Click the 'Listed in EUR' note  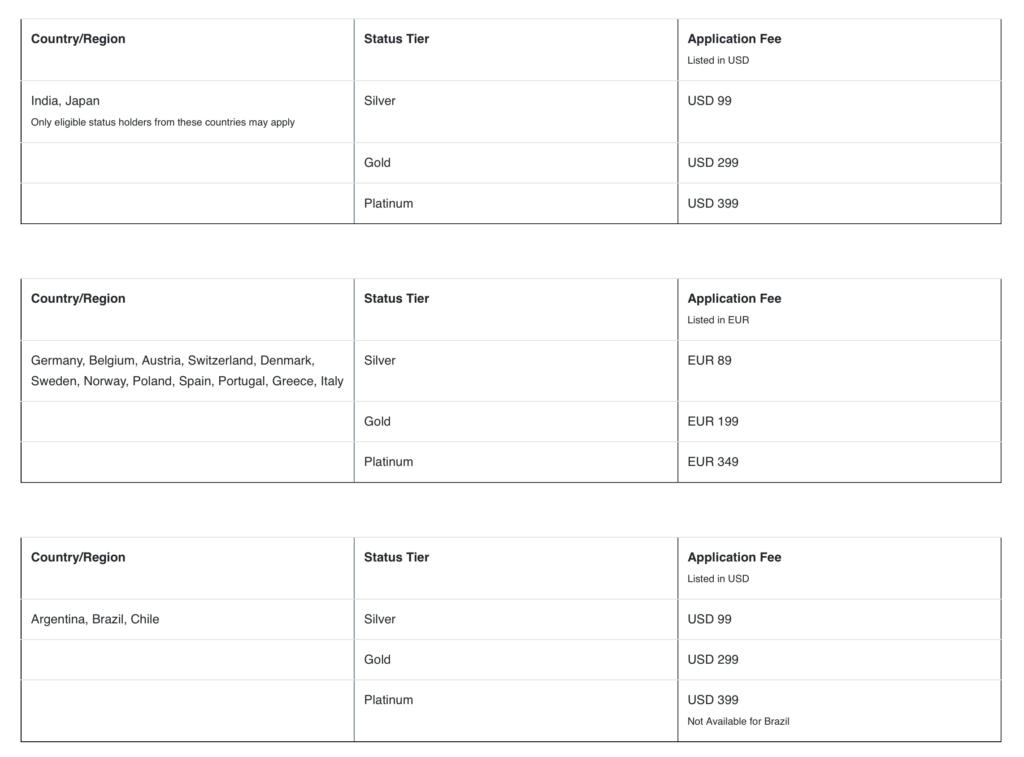tap(718, 320)
